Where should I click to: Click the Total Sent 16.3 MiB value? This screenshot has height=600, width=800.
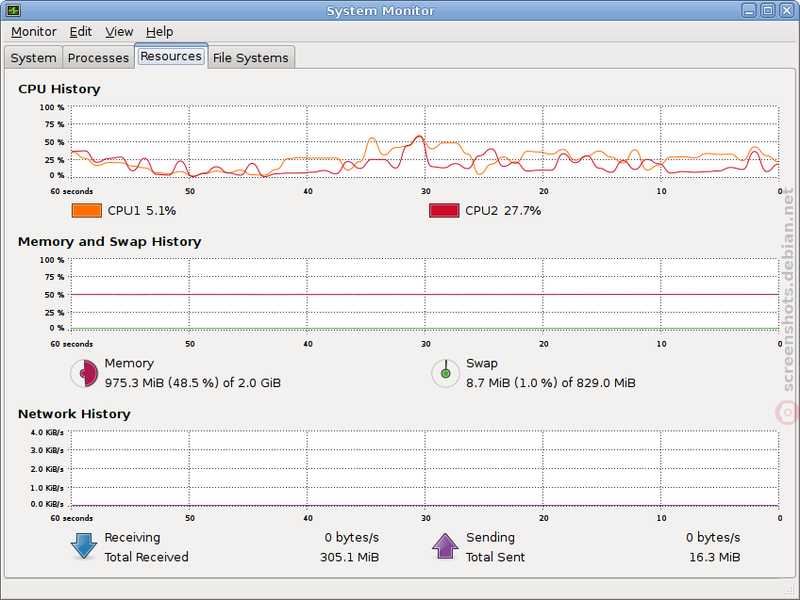[714, 557]
